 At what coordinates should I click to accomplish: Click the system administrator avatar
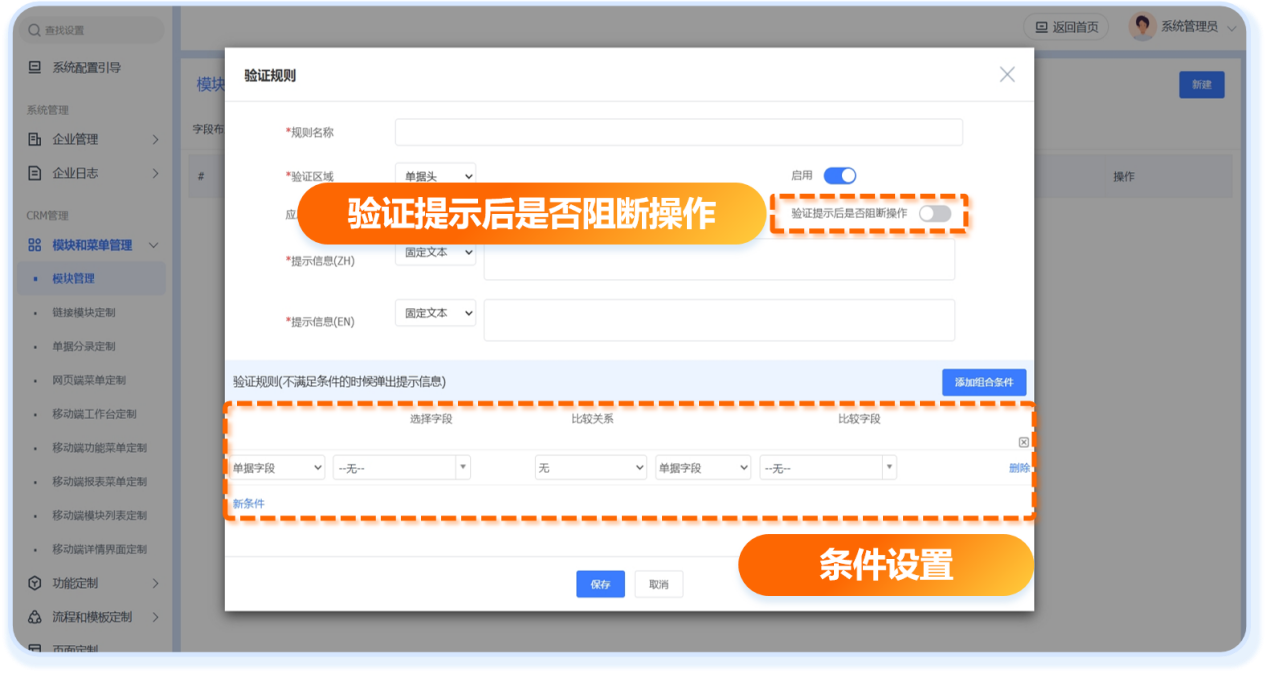click(1142, 27)
